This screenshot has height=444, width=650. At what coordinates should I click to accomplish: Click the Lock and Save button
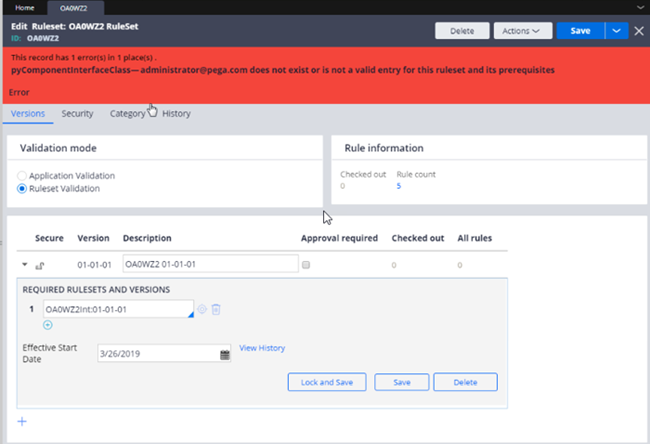[326, 381]
